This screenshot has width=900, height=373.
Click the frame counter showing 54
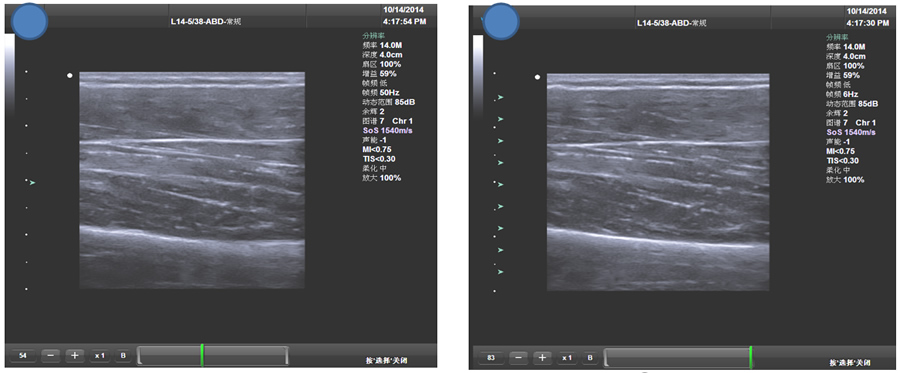pos(23,356)
